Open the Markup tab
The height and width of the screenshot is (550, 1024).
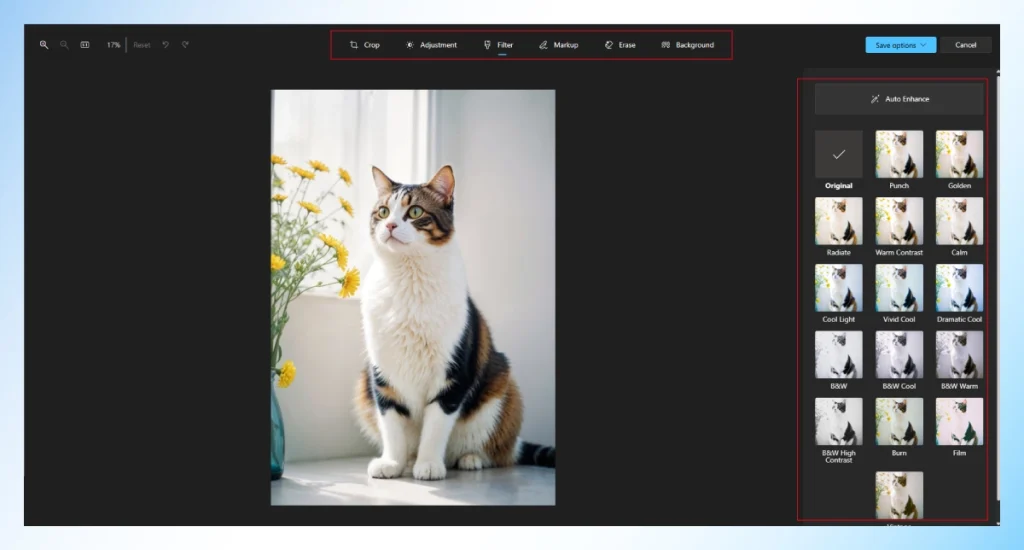click(x=558, y=45)
